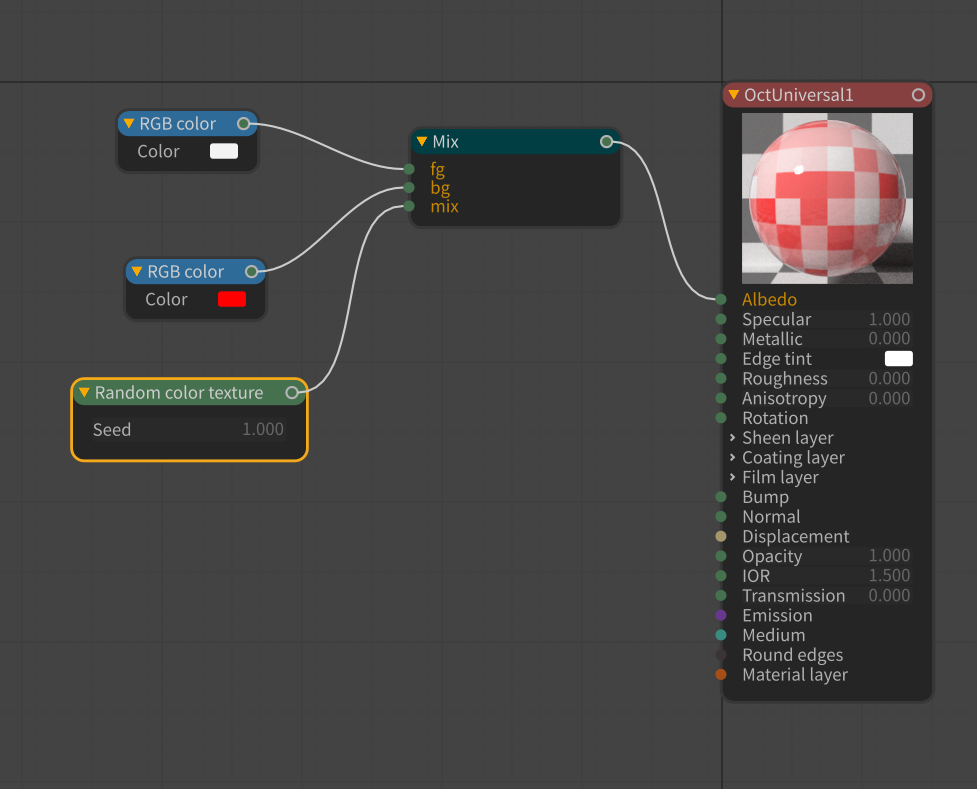Click the Transmission value field
Viewport: 977px width, 789px height.
(x=827, y=595)
